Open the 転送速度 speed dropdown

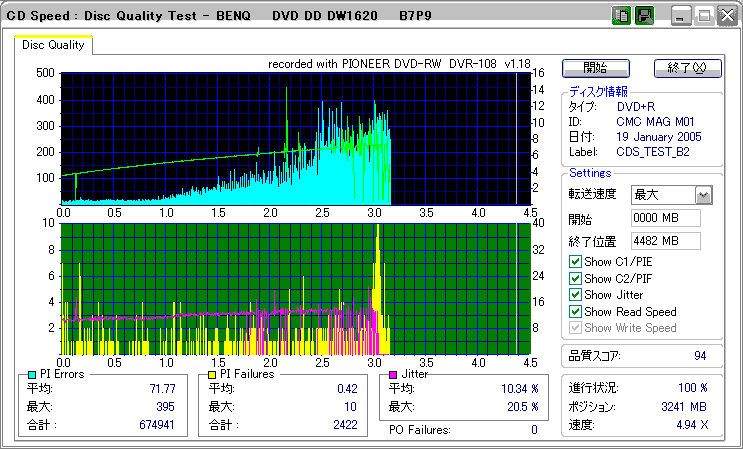tap(703, 195)
